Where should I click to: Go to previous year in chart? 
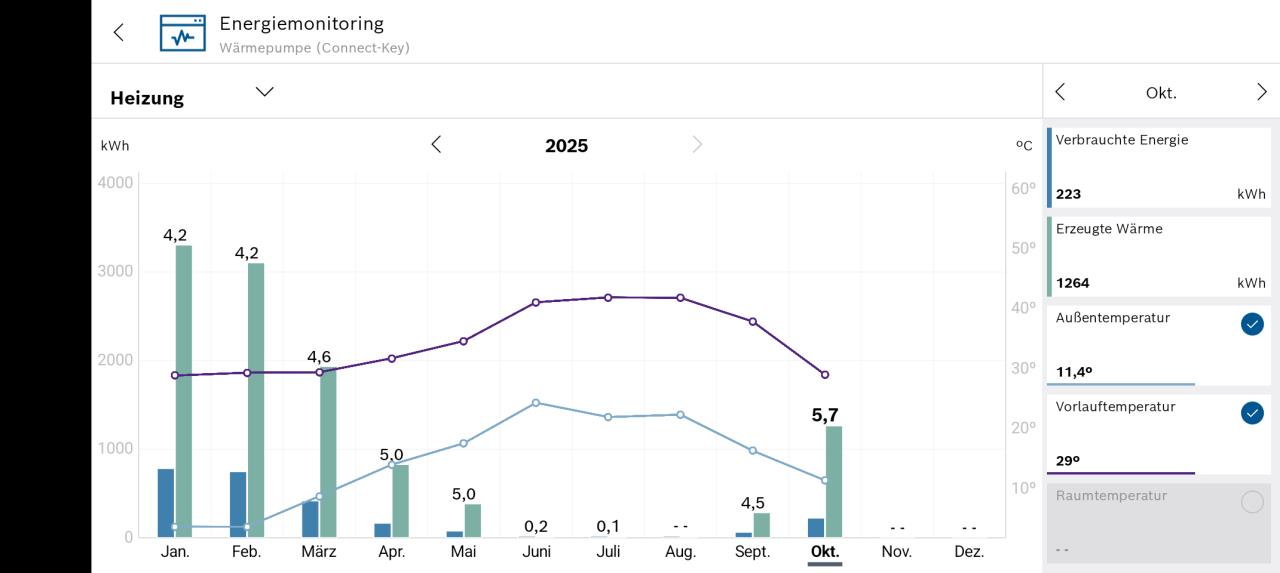(x=436, y=145)
